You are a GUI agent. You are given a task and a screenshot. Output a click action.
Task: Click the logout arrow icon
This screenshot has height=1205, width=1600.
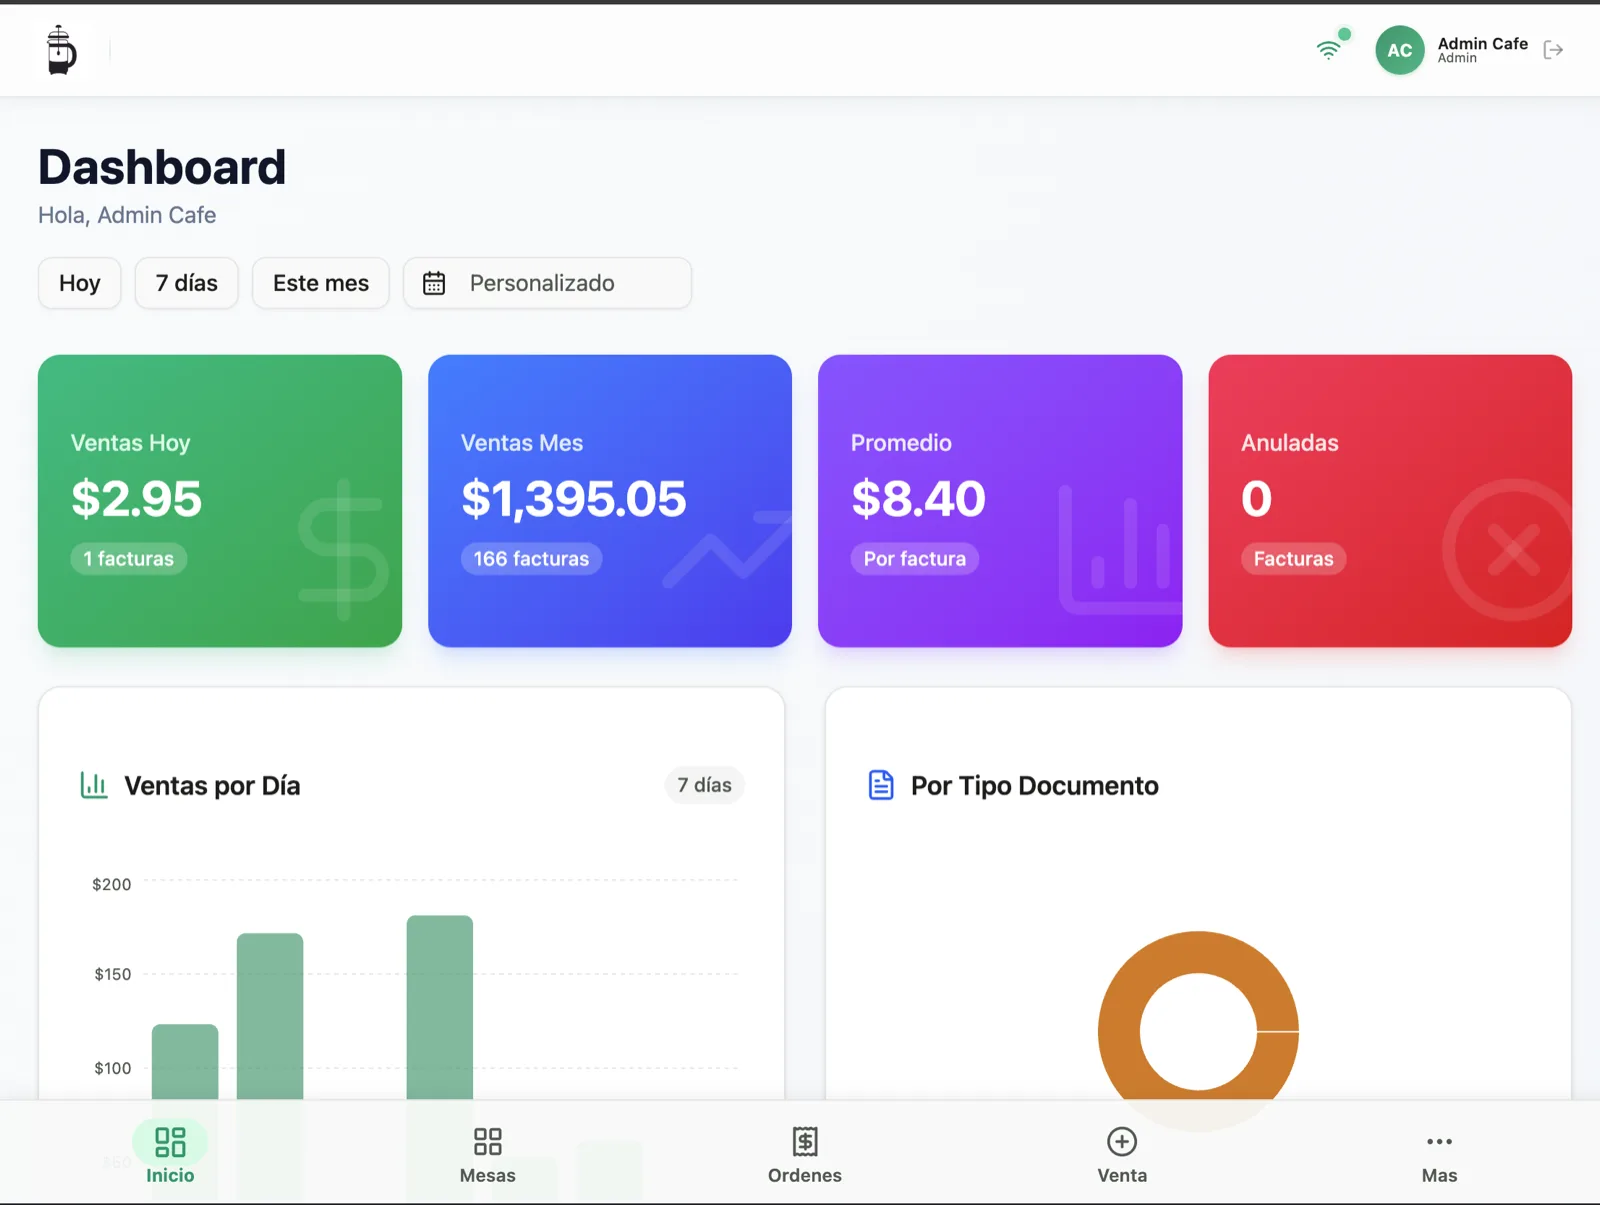click(x=1553, y=50)
